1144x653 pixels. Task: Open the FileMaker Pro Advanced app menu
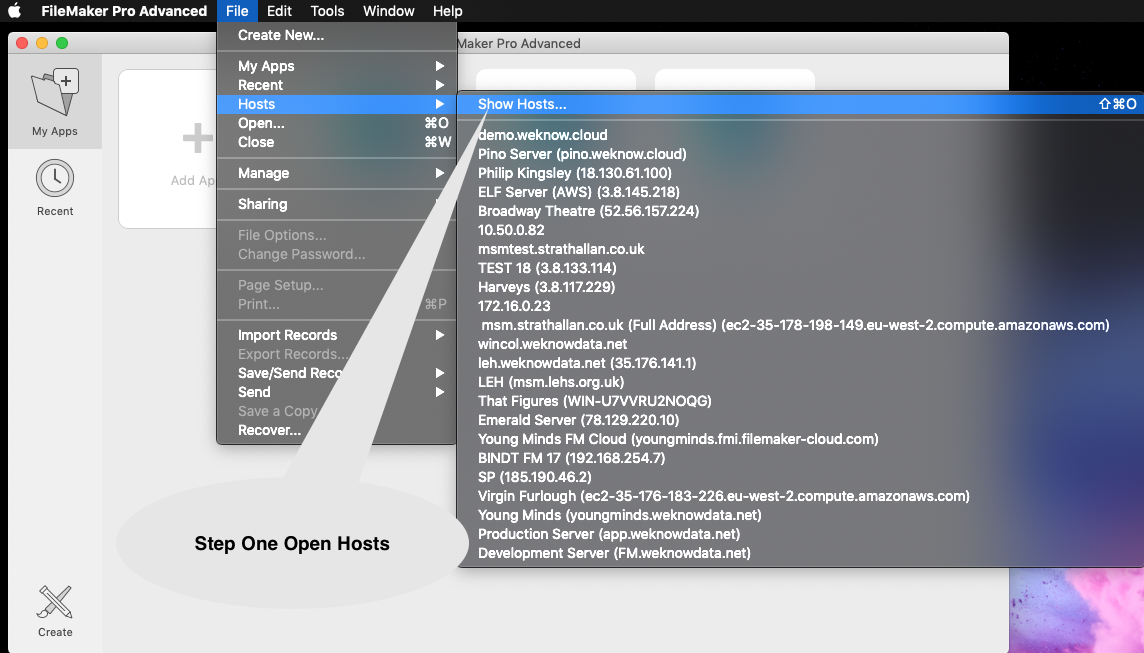click(x=124, y=11)
